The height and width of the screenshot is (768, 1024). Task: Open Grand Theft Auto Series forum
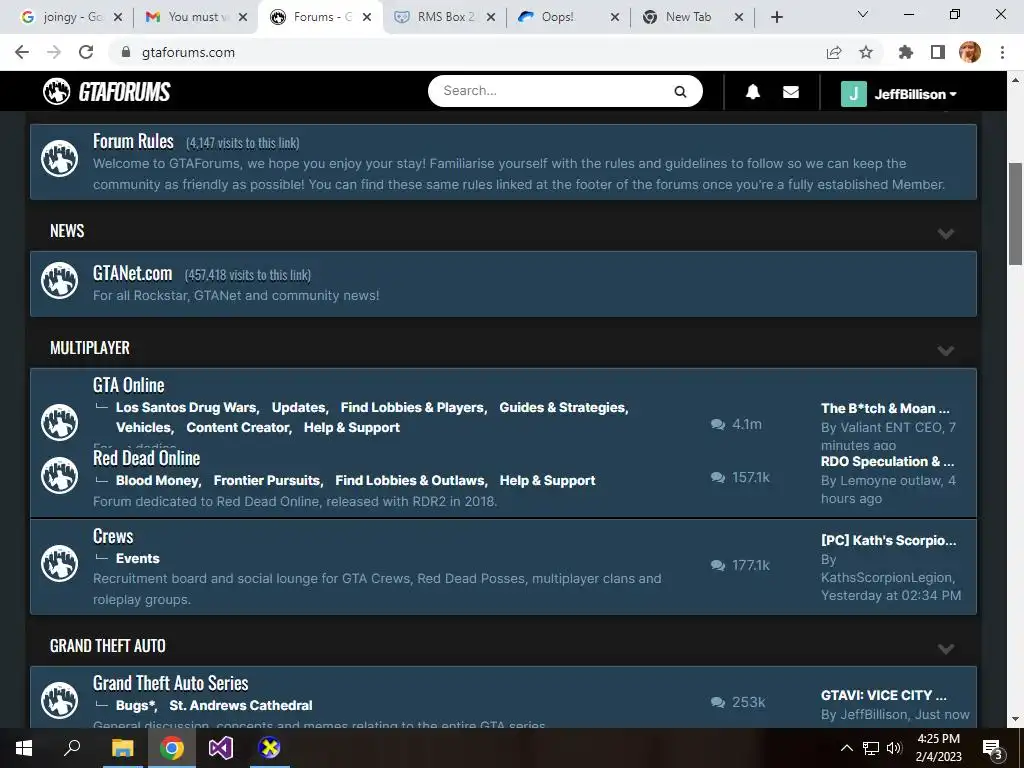coord(170,683)
